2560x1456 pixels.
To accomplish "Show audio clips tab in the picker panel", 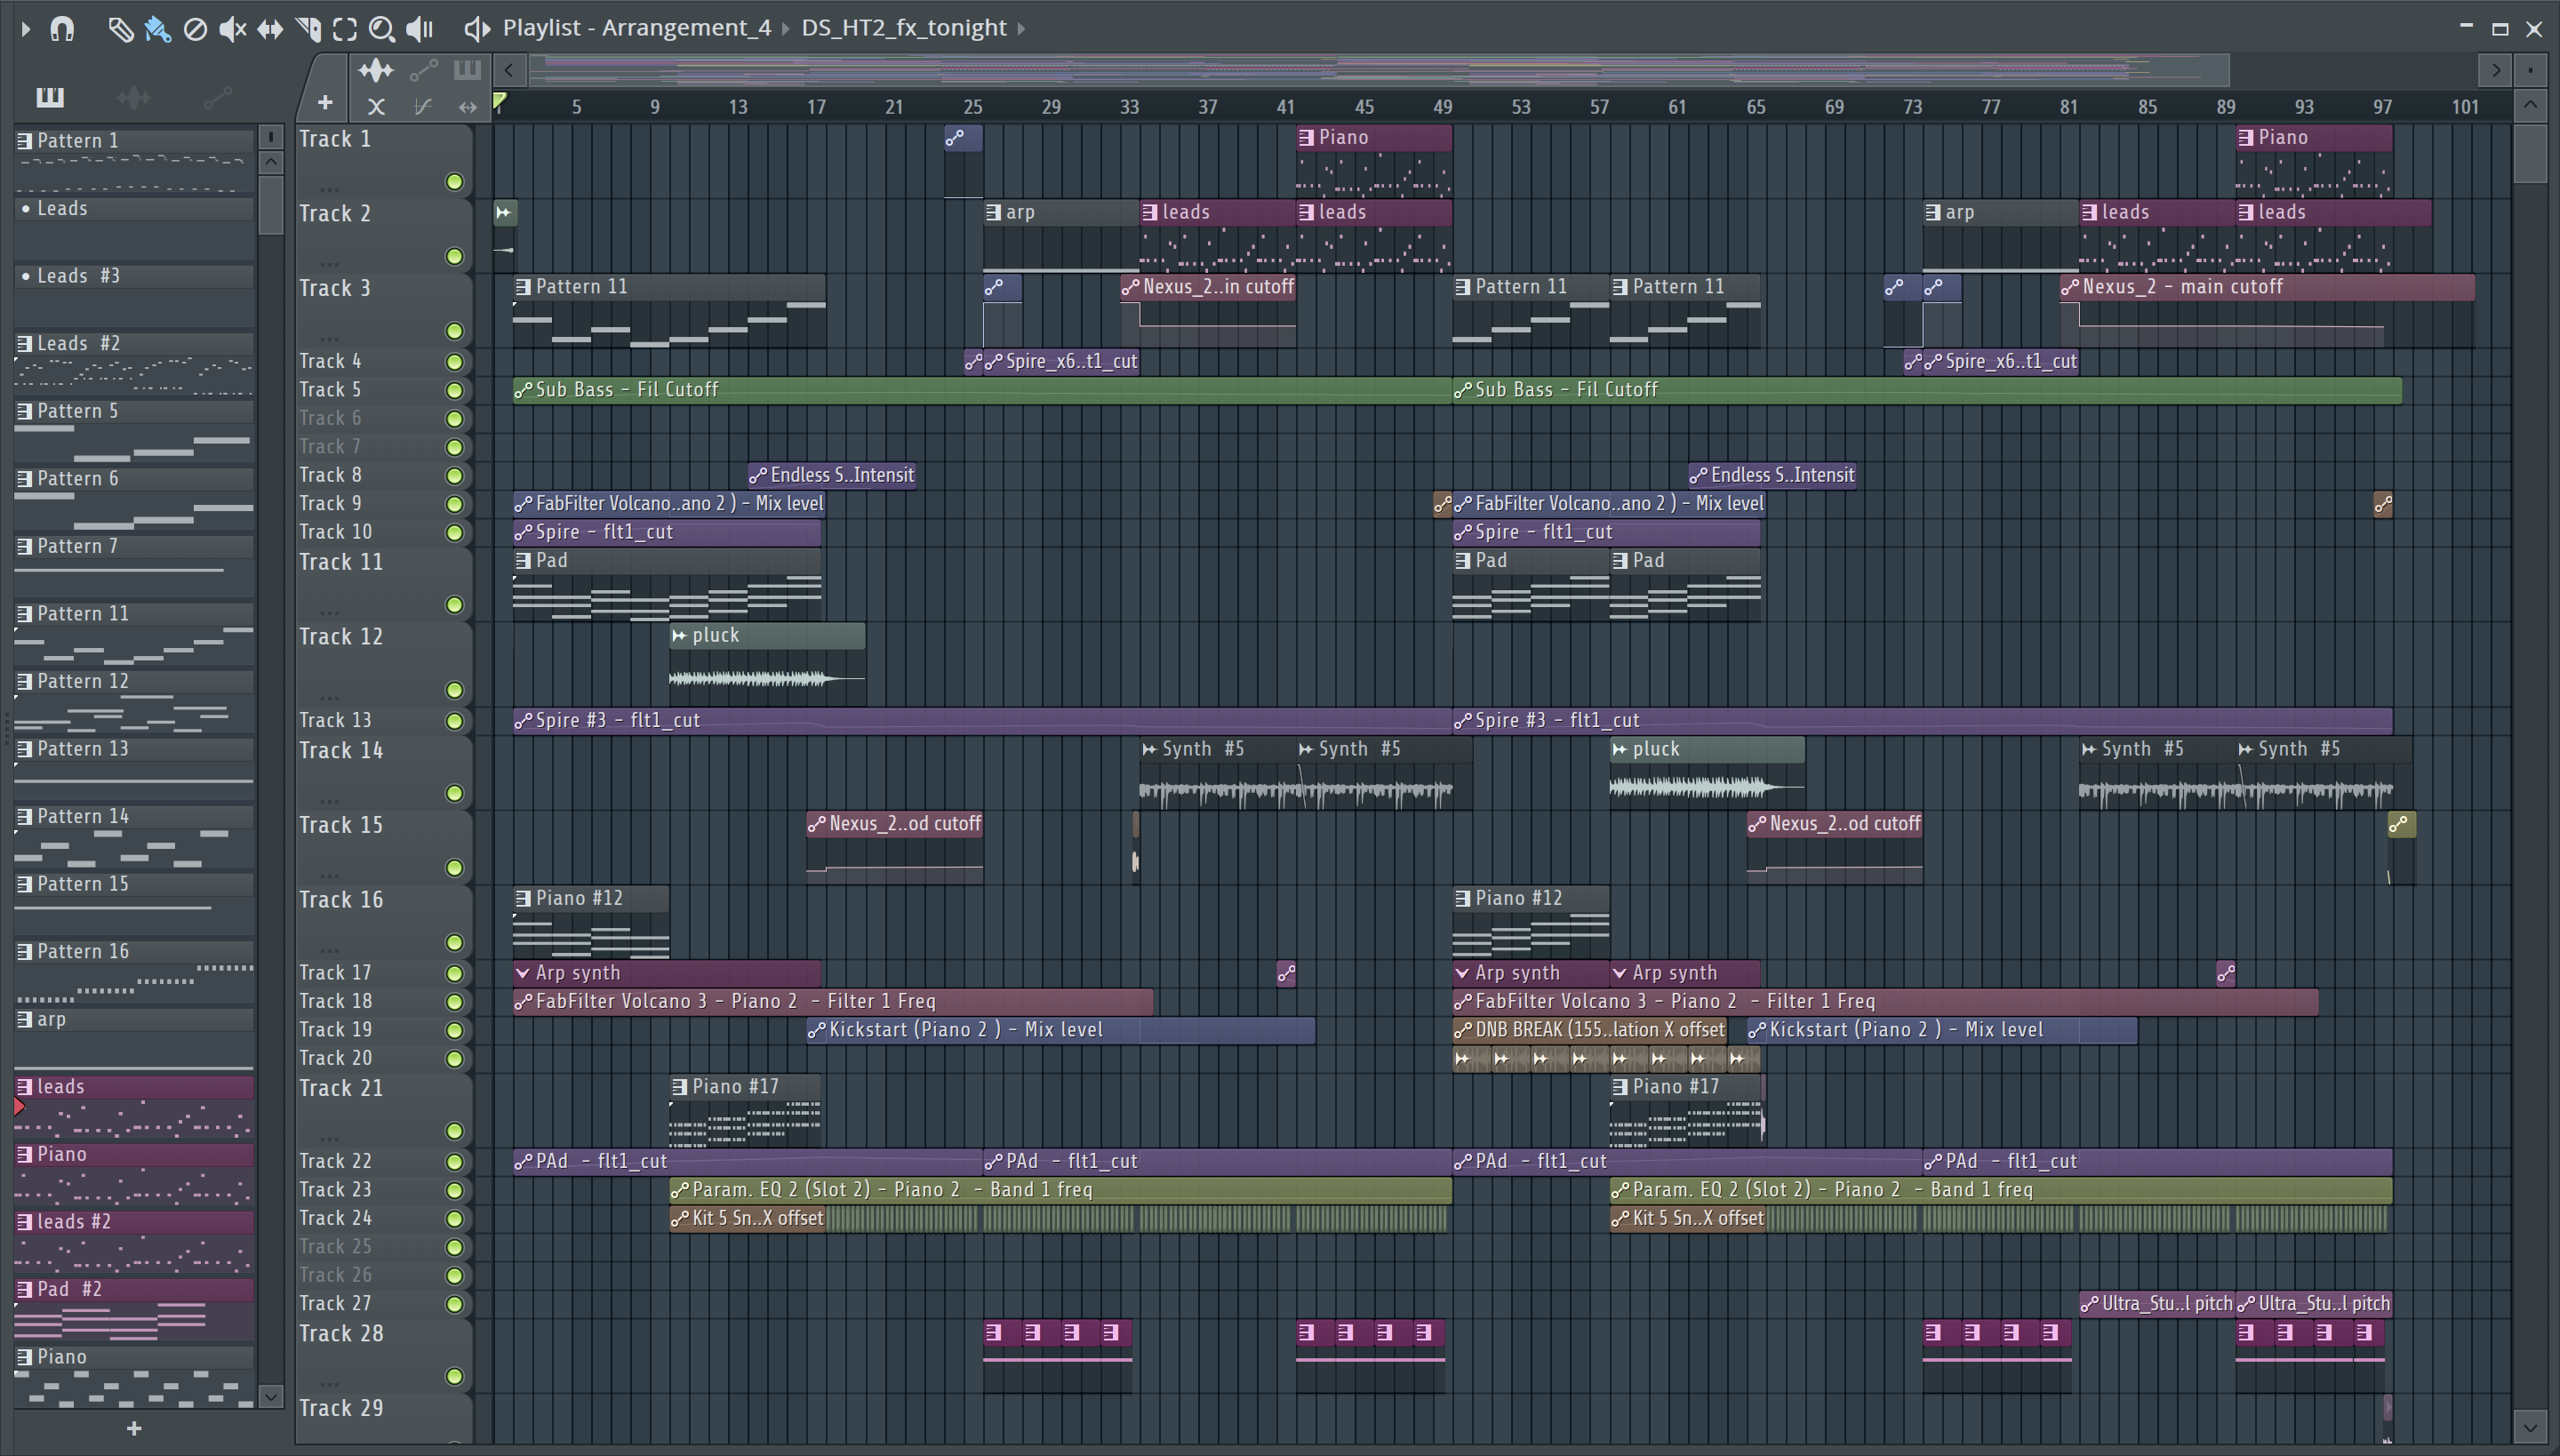I will (133, 97).
